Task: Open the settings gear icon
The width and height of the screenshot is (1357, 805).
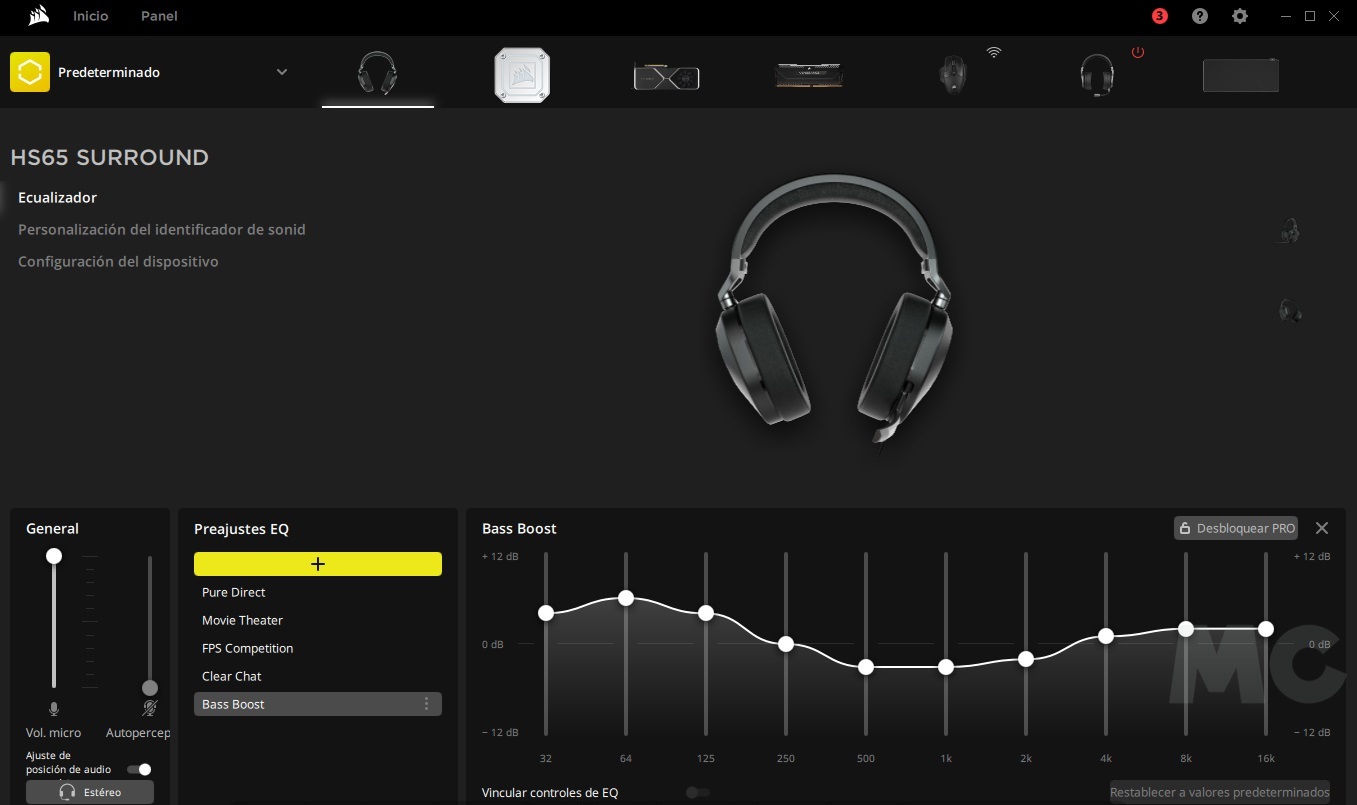Action: pos(1240,16)
